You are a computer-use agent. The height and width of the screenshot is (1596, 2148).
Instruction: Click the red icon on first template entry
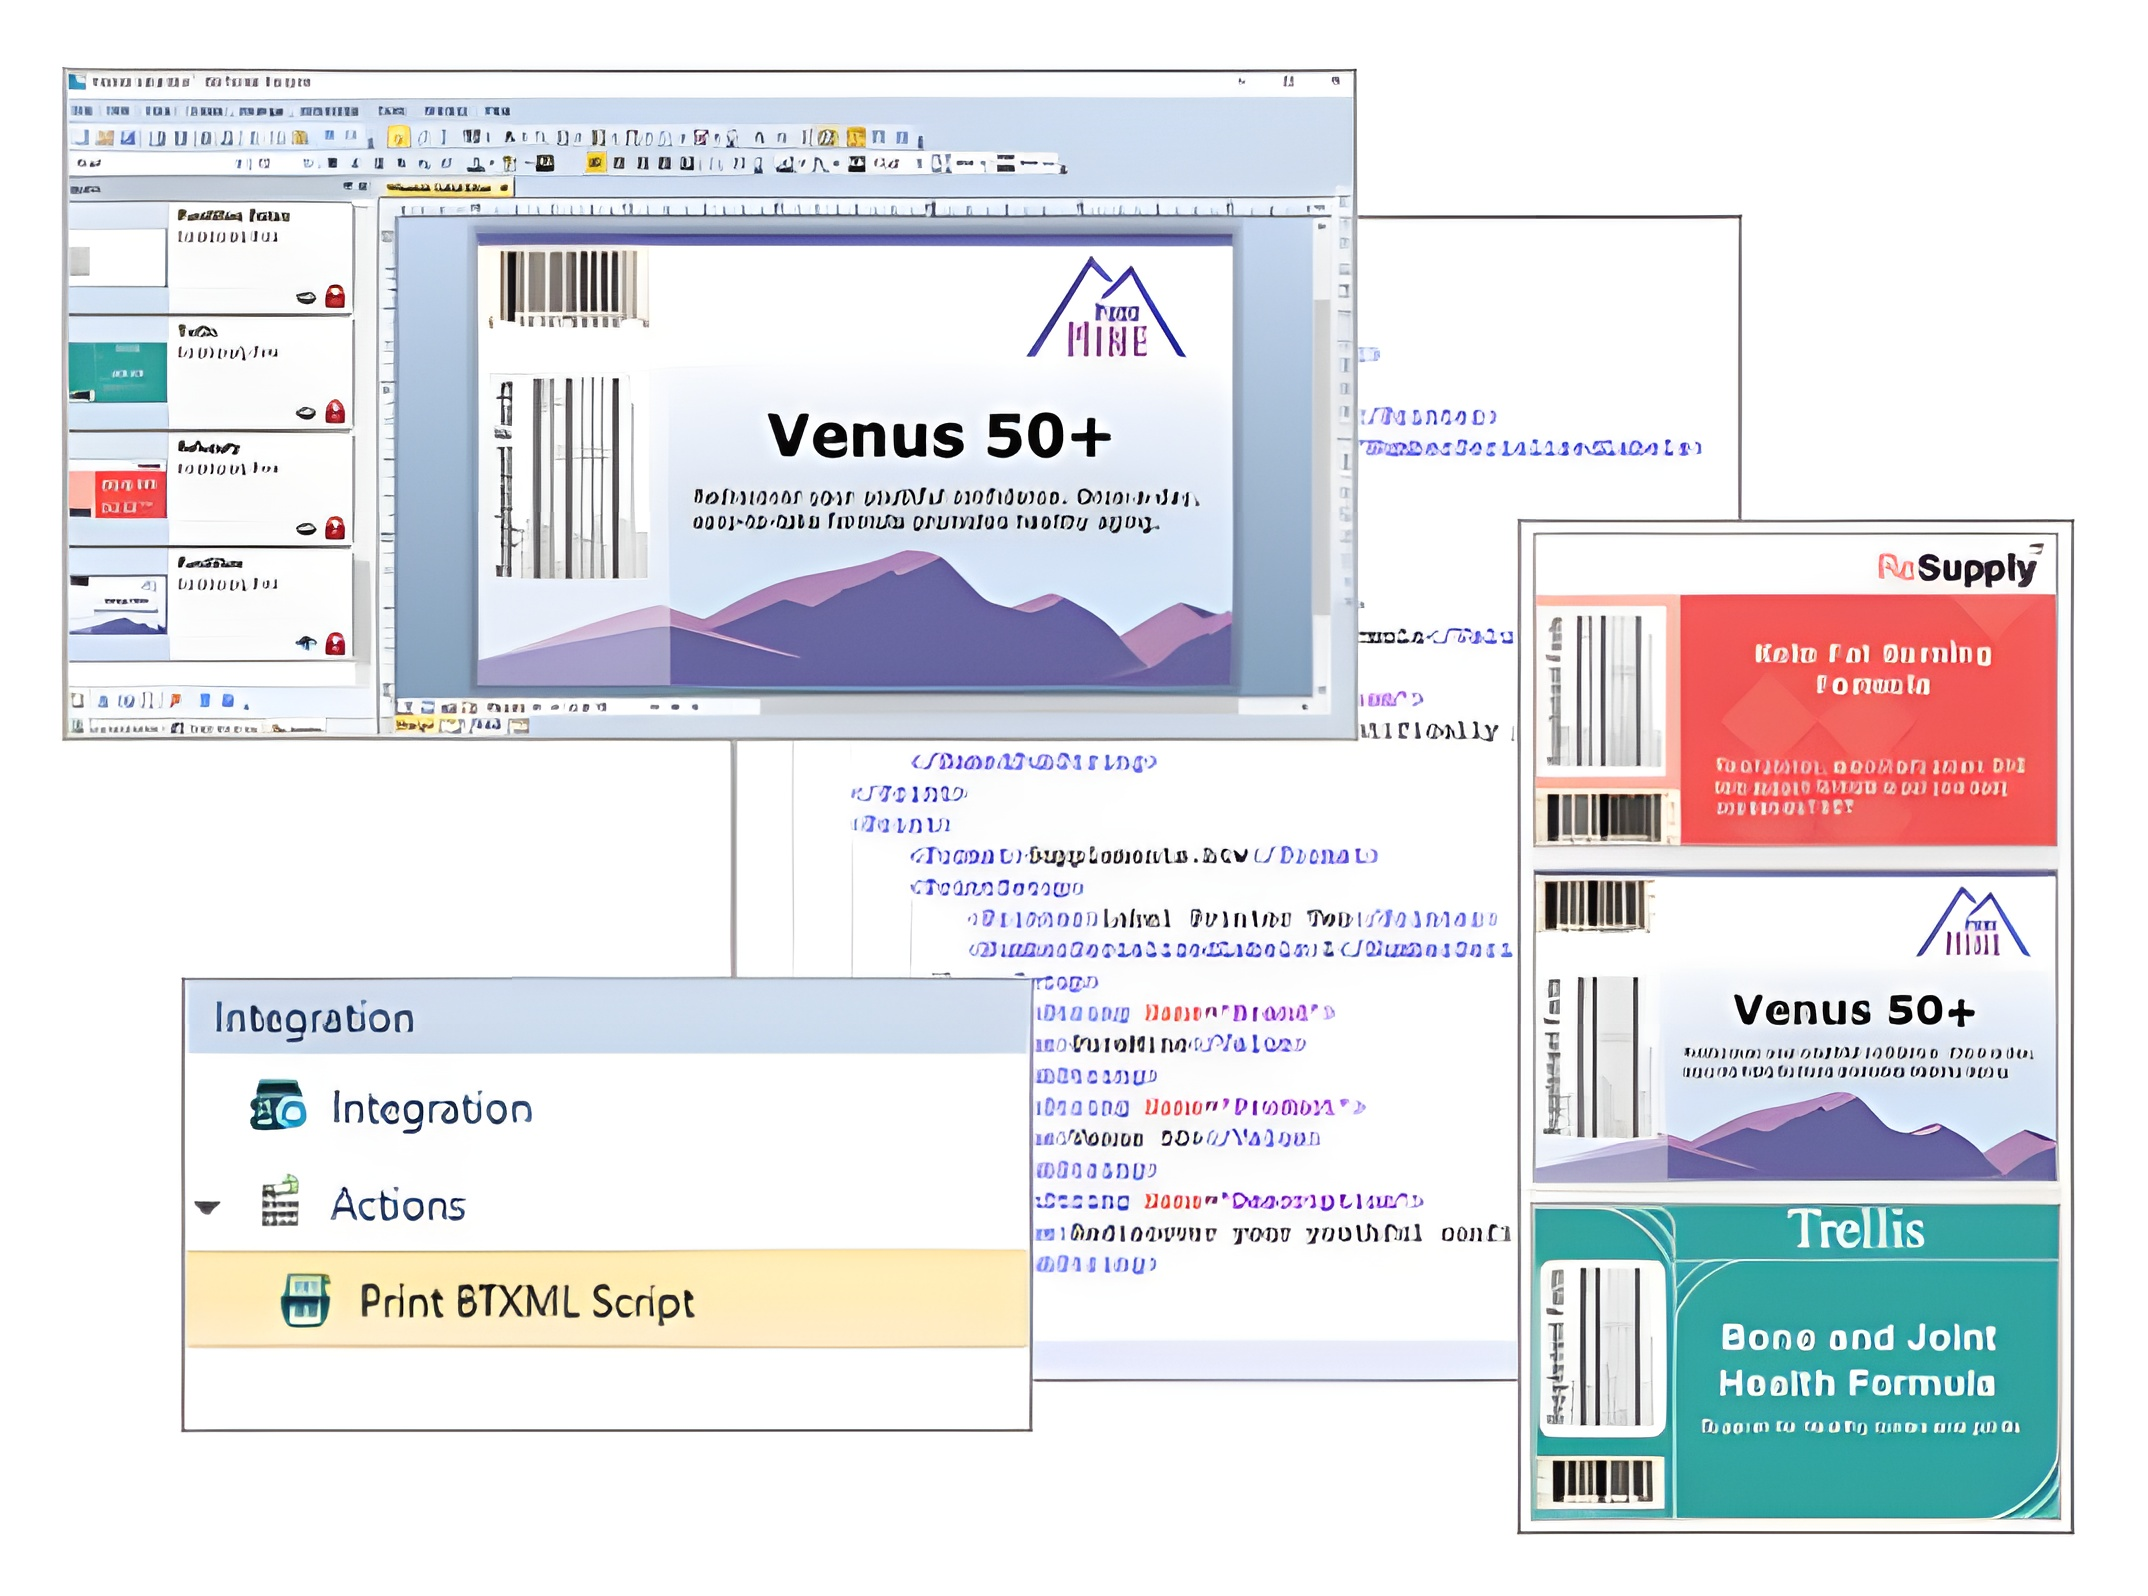335,297
